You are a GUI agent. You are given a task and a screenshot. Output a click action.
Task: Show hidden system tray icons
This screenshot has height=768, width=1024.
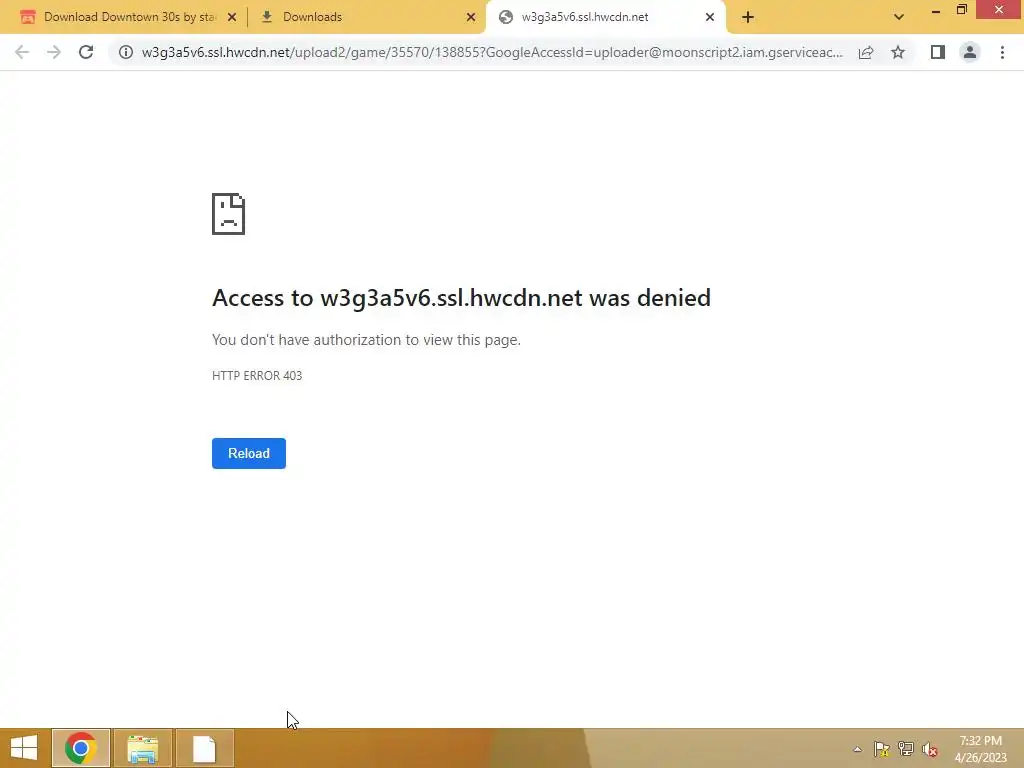pos(857,749)
